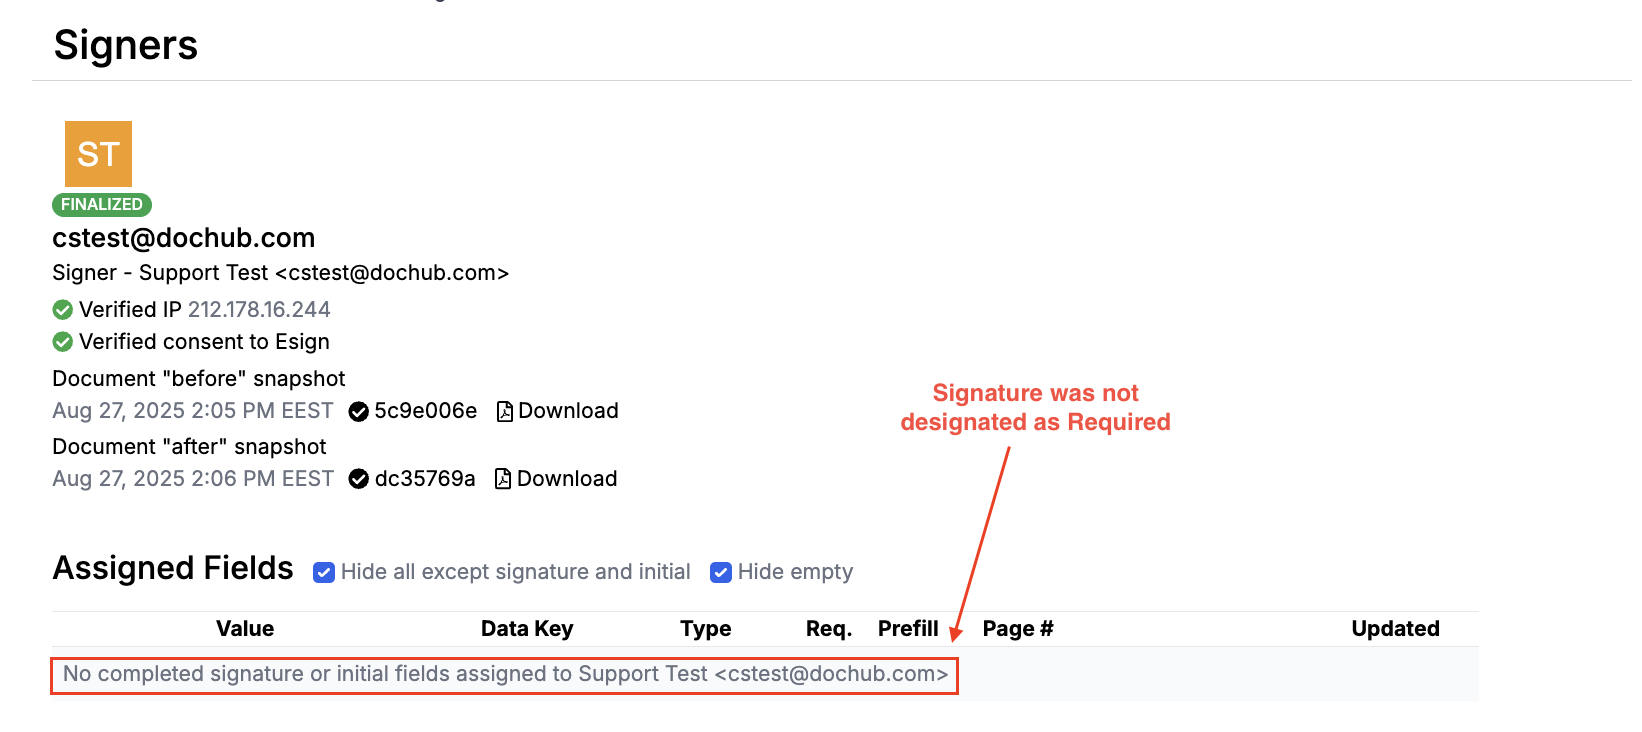Click the Value column header
1642x732 pixels.
pos(245,629)
